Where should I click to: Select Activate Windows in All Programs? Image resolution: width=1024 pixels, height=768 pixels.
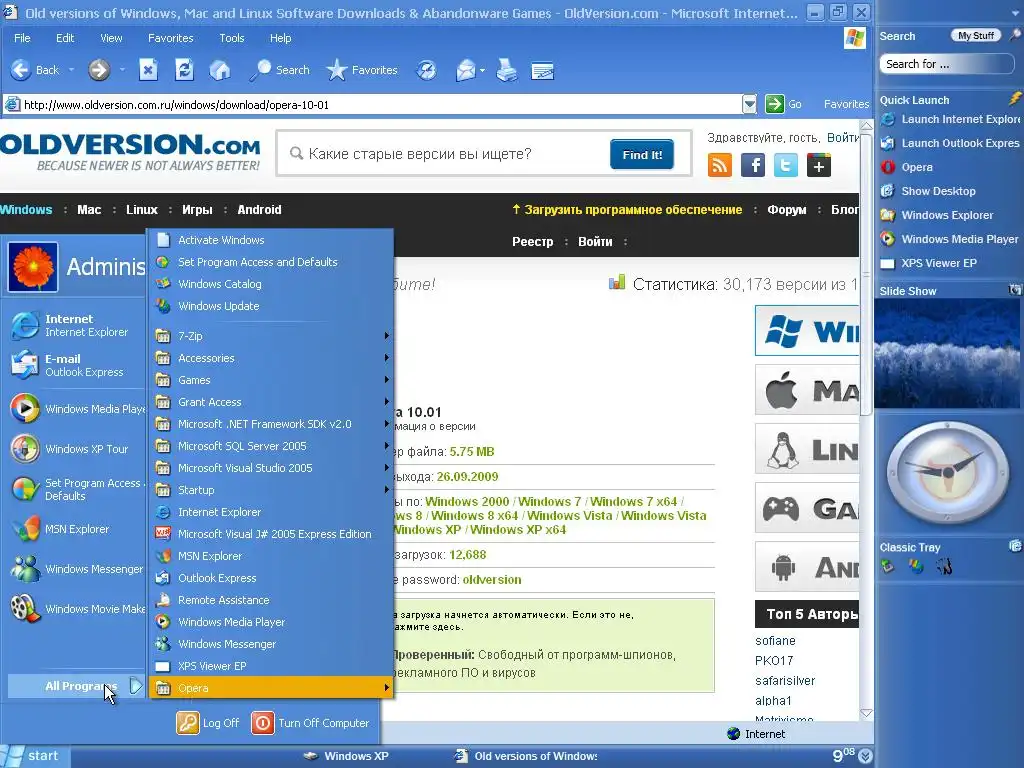(x=272, y=240)
